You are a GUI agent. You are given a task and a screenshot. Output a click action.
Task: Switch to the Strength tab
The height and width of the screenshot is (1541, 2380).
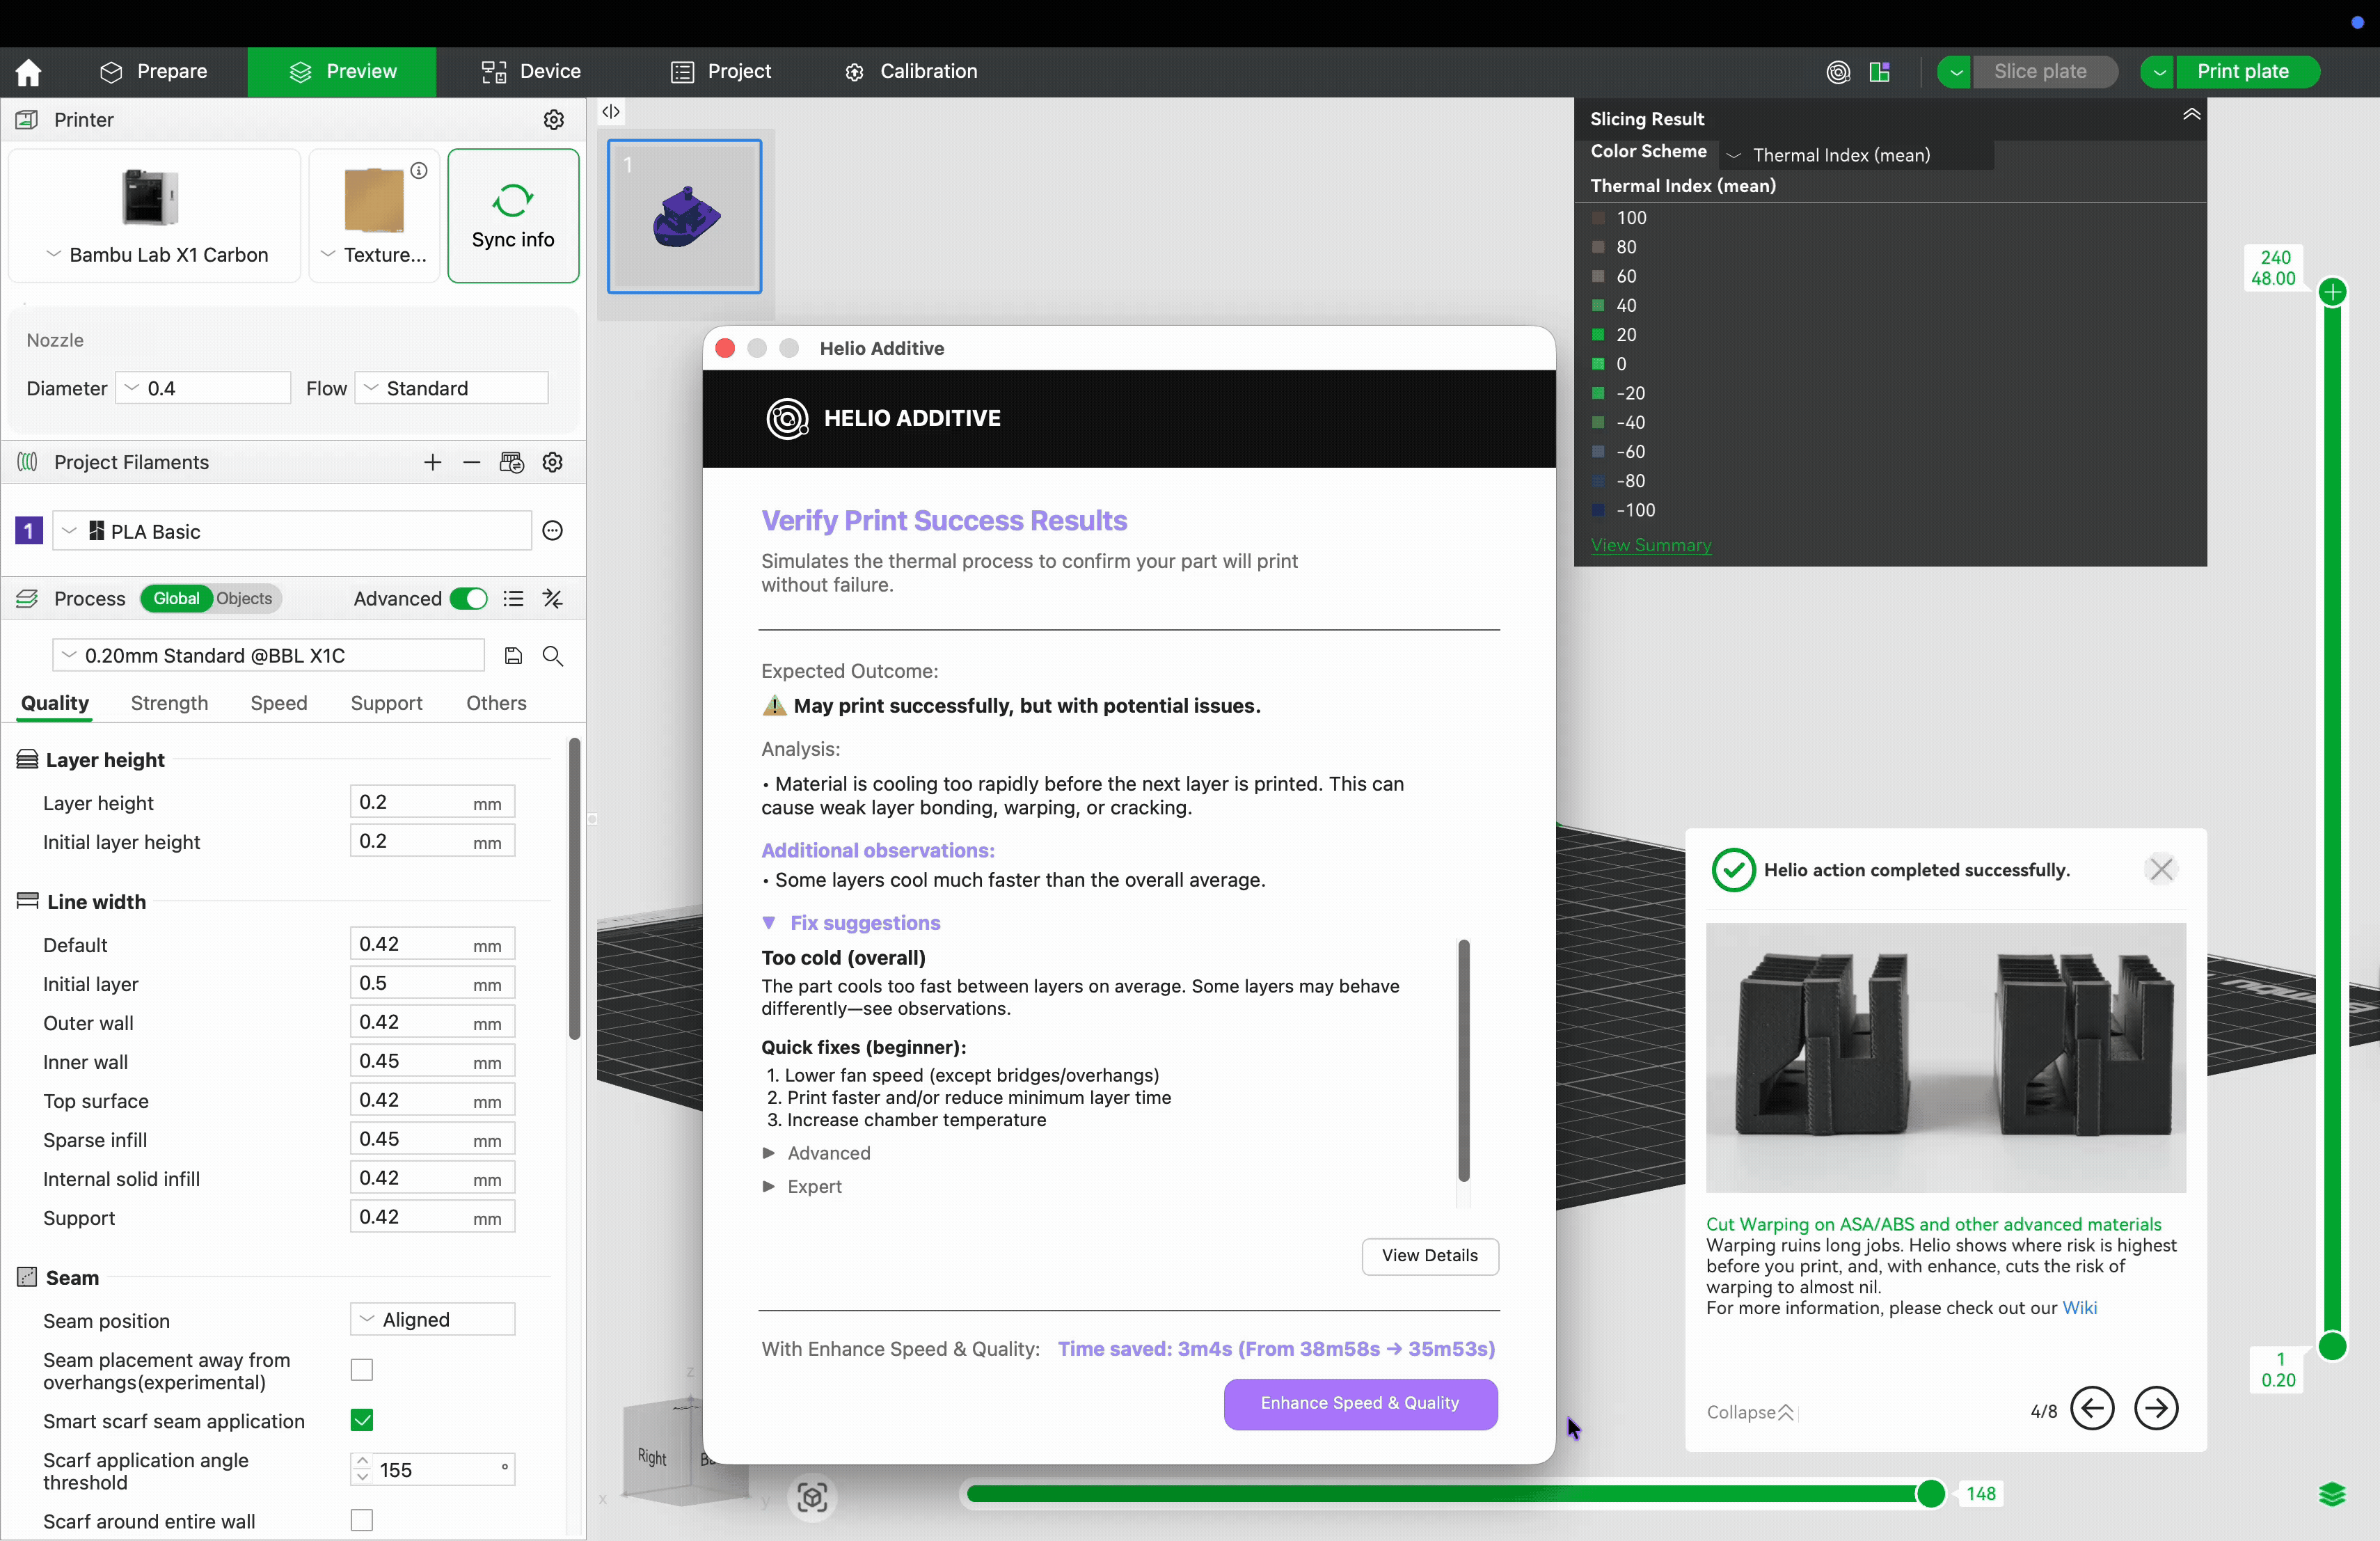click(169, 703)
